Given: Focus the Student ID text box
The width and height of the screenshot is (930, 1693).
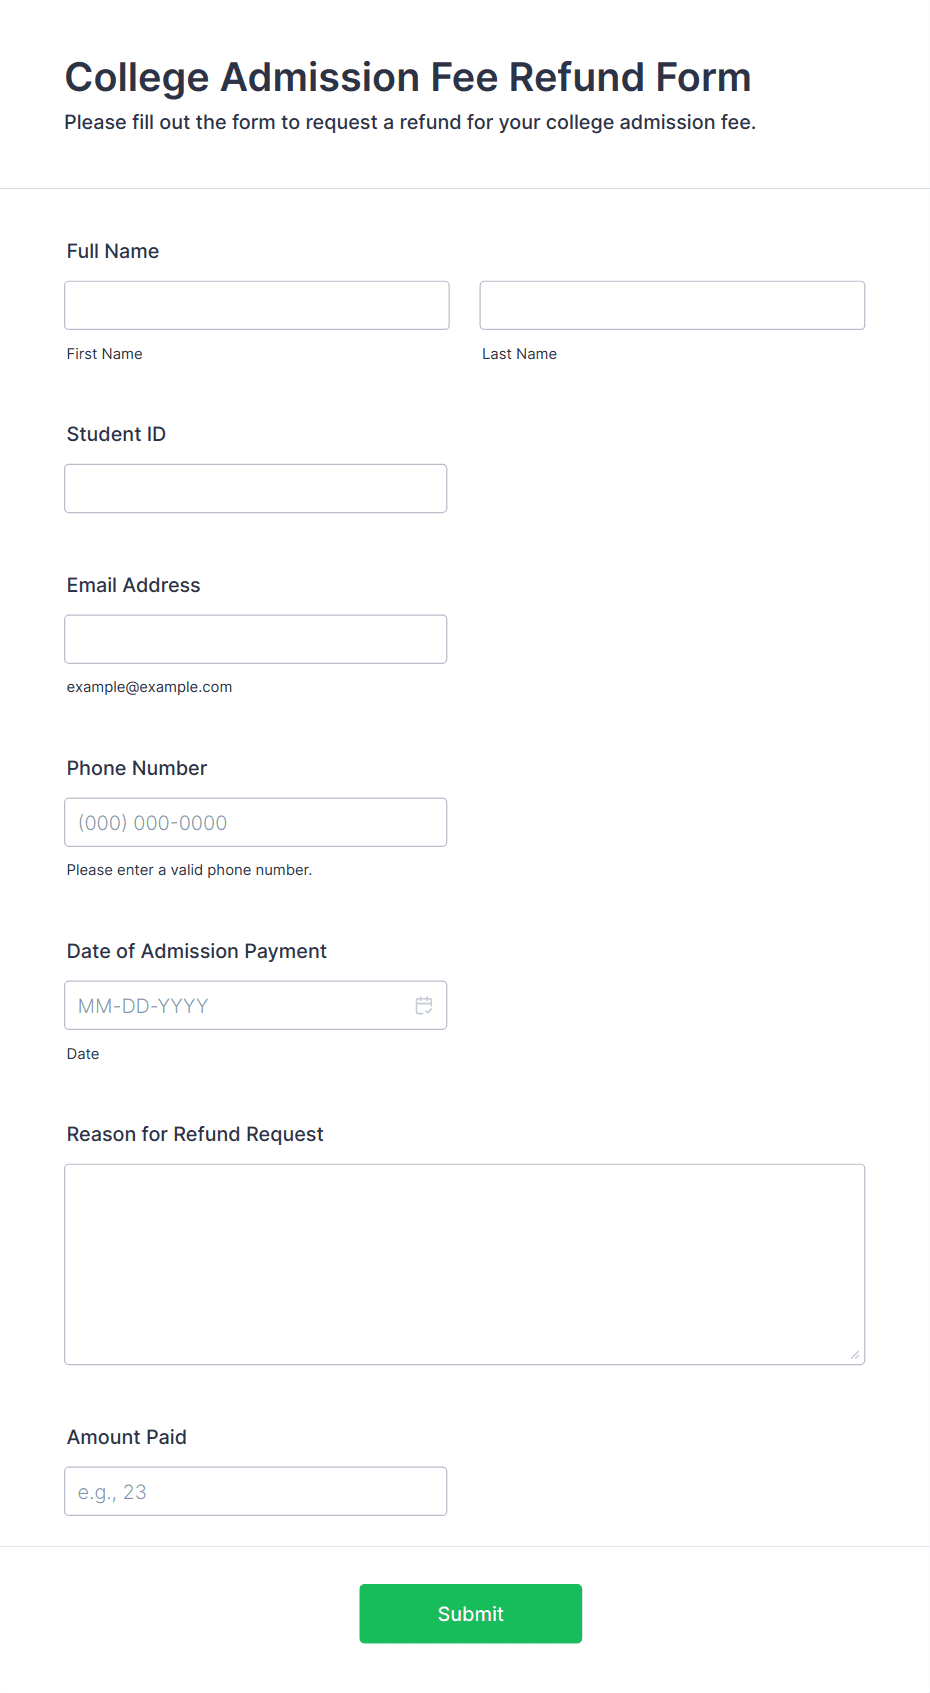Looking at the screenshot, I should (x=256, y=488).
